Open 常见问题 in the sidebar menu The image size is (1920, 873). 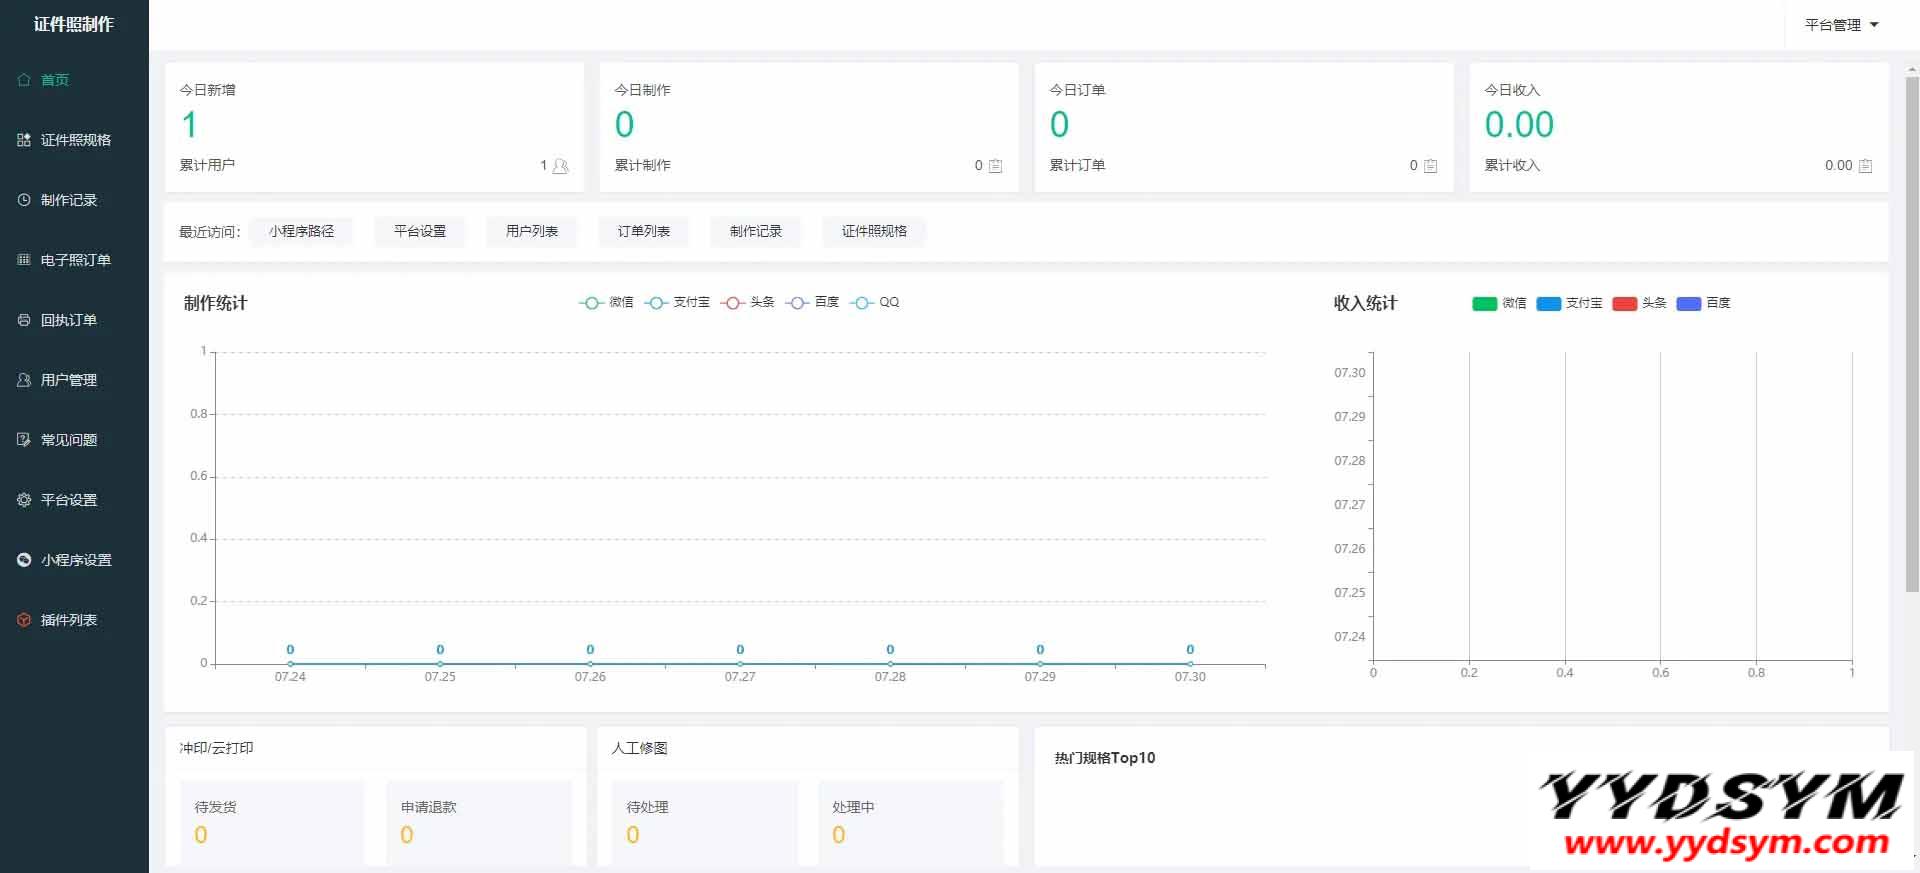(x=68, y=440)
